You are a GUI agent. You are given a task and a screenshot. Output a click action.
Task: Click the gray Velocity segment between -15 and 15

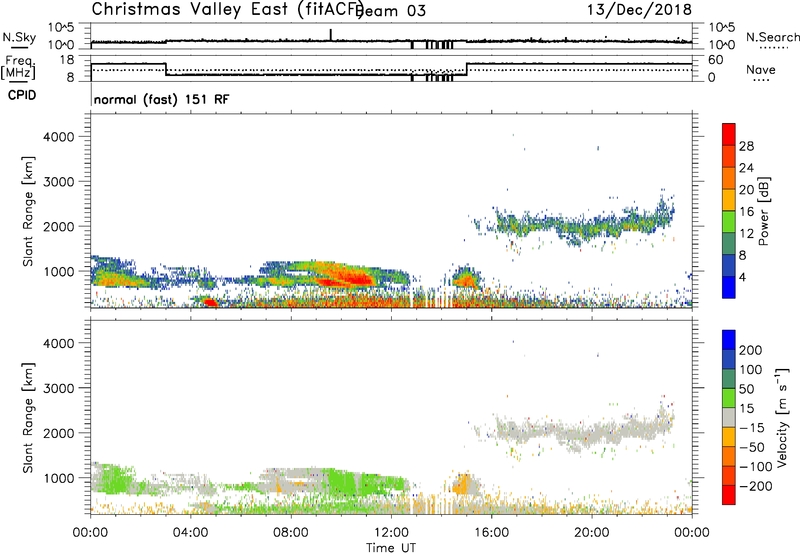[729, 418]
